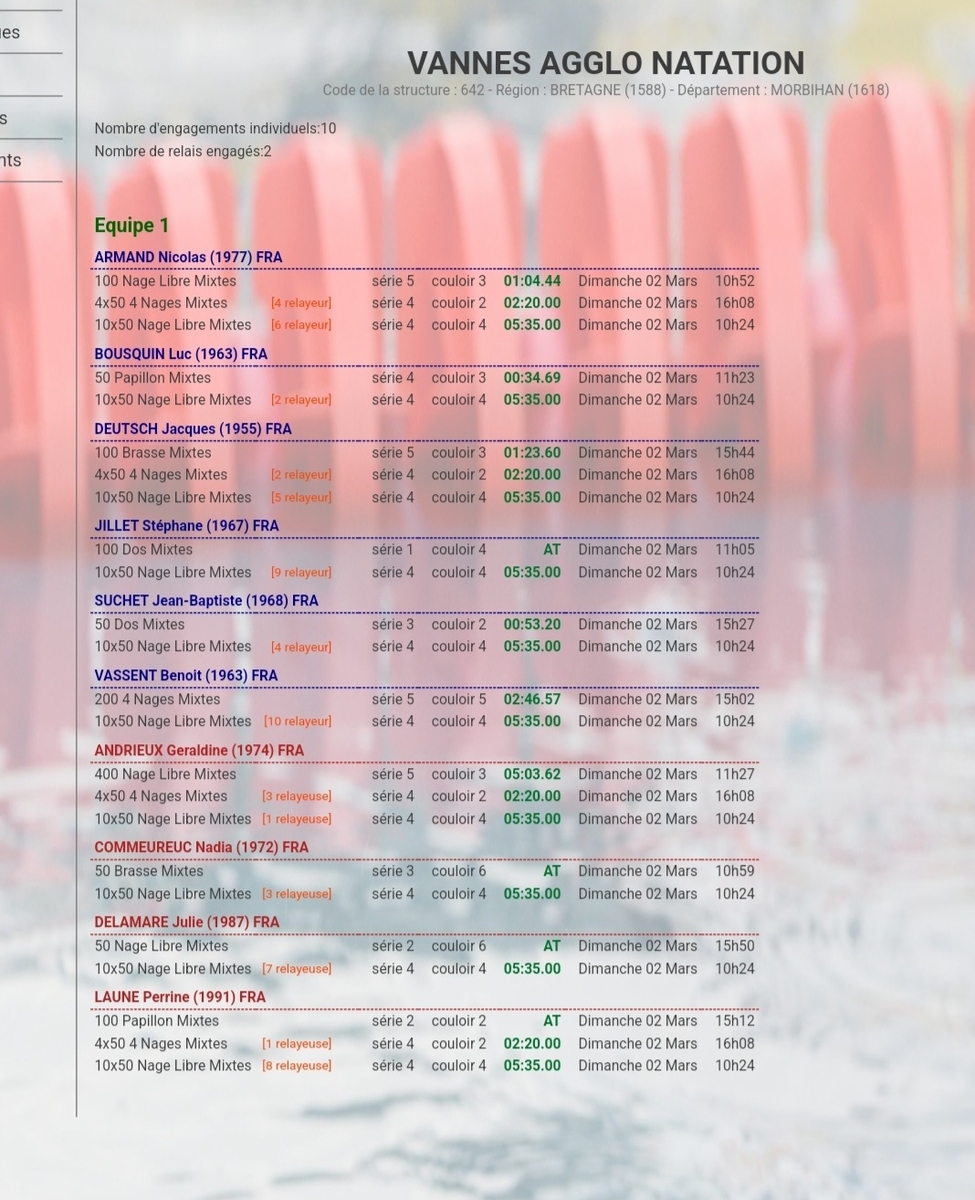Click the 200 4 Nages Mixtes event
The height and width of the screenshot is (1200, 975).
coord(157,699)
